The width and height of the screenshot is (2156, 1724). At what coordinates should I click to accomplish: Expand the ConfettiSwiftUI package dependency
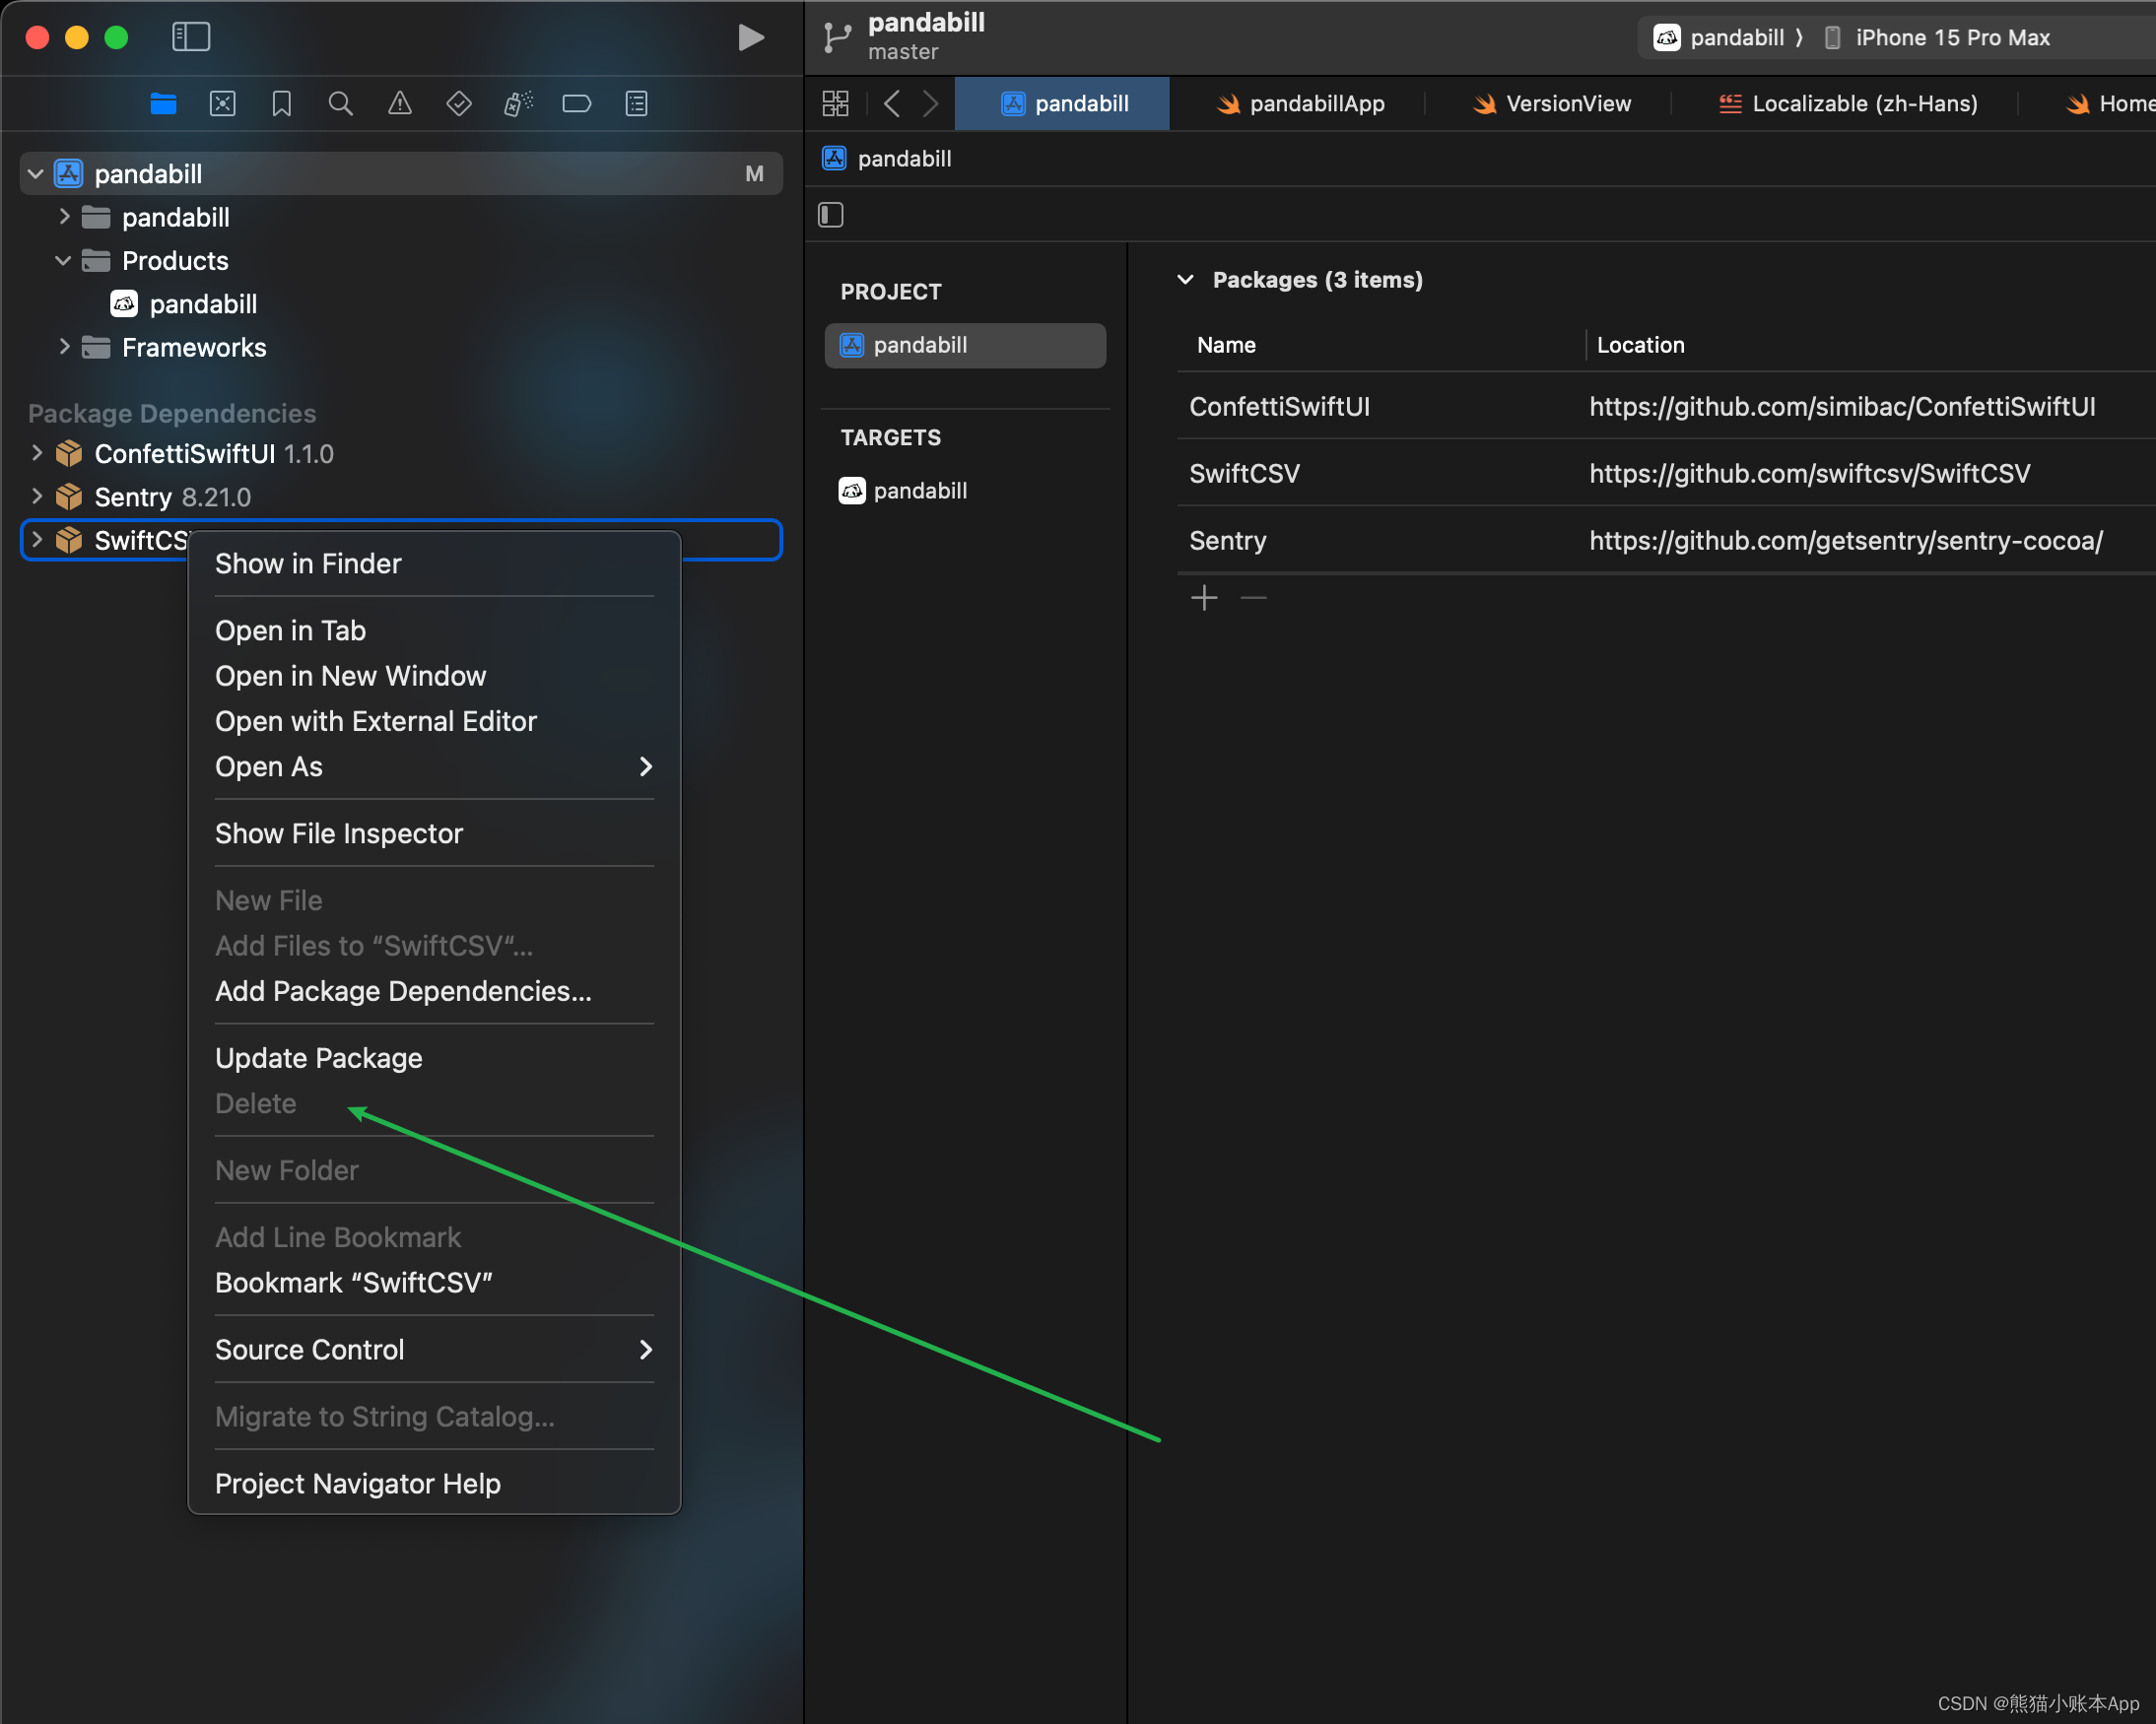37,453
